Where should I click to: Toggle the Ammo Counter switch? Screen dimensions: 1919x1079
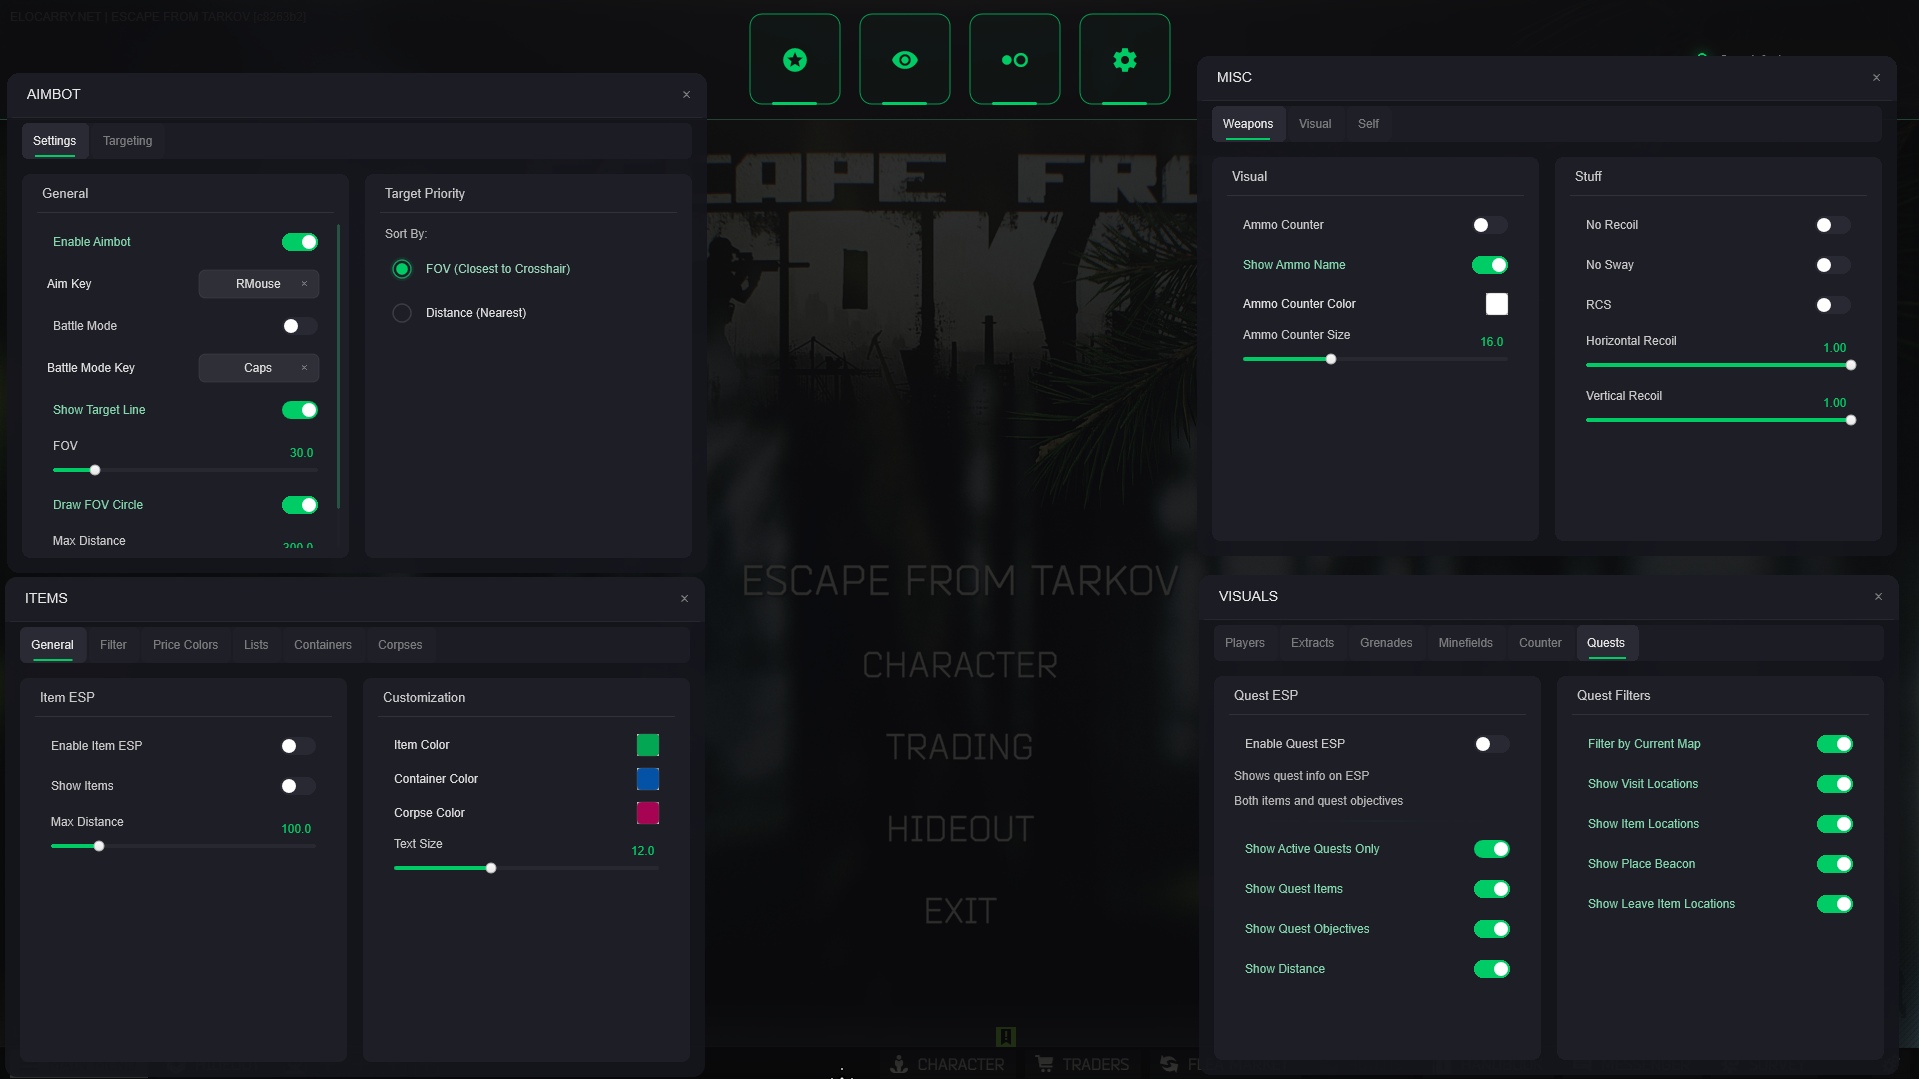1489,225
